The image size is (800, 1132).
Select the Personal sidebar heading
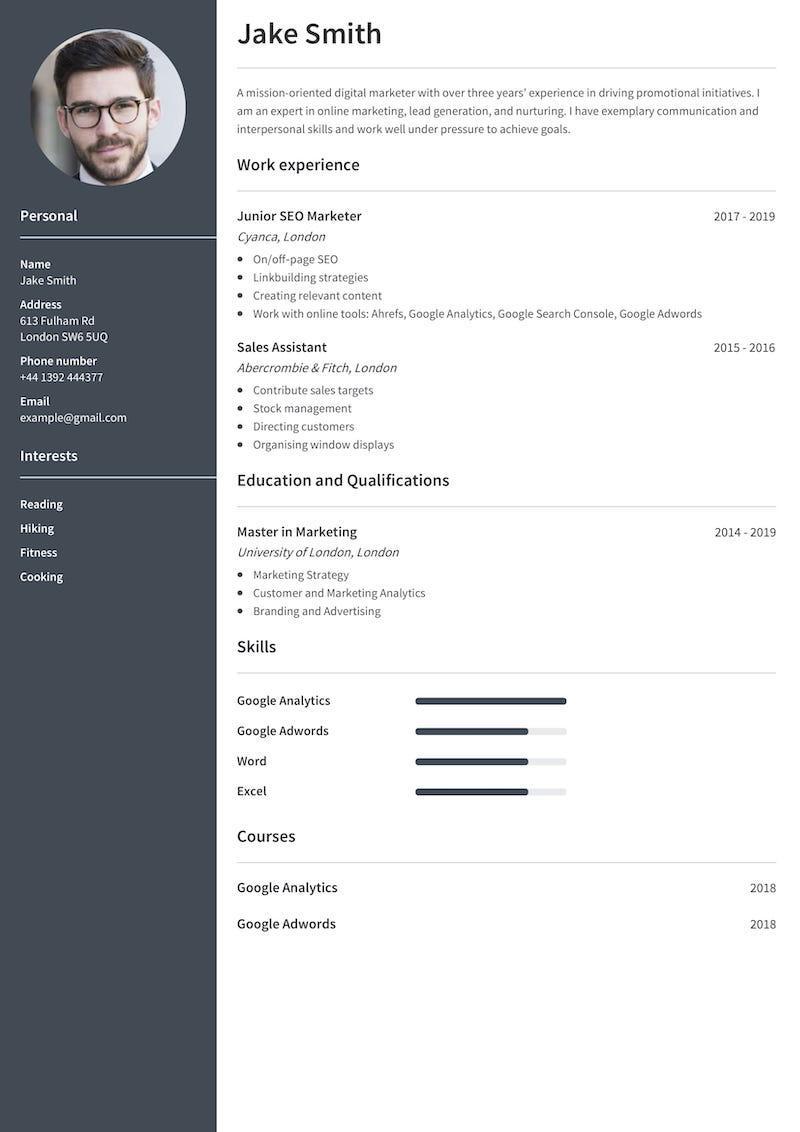[48, 216]
